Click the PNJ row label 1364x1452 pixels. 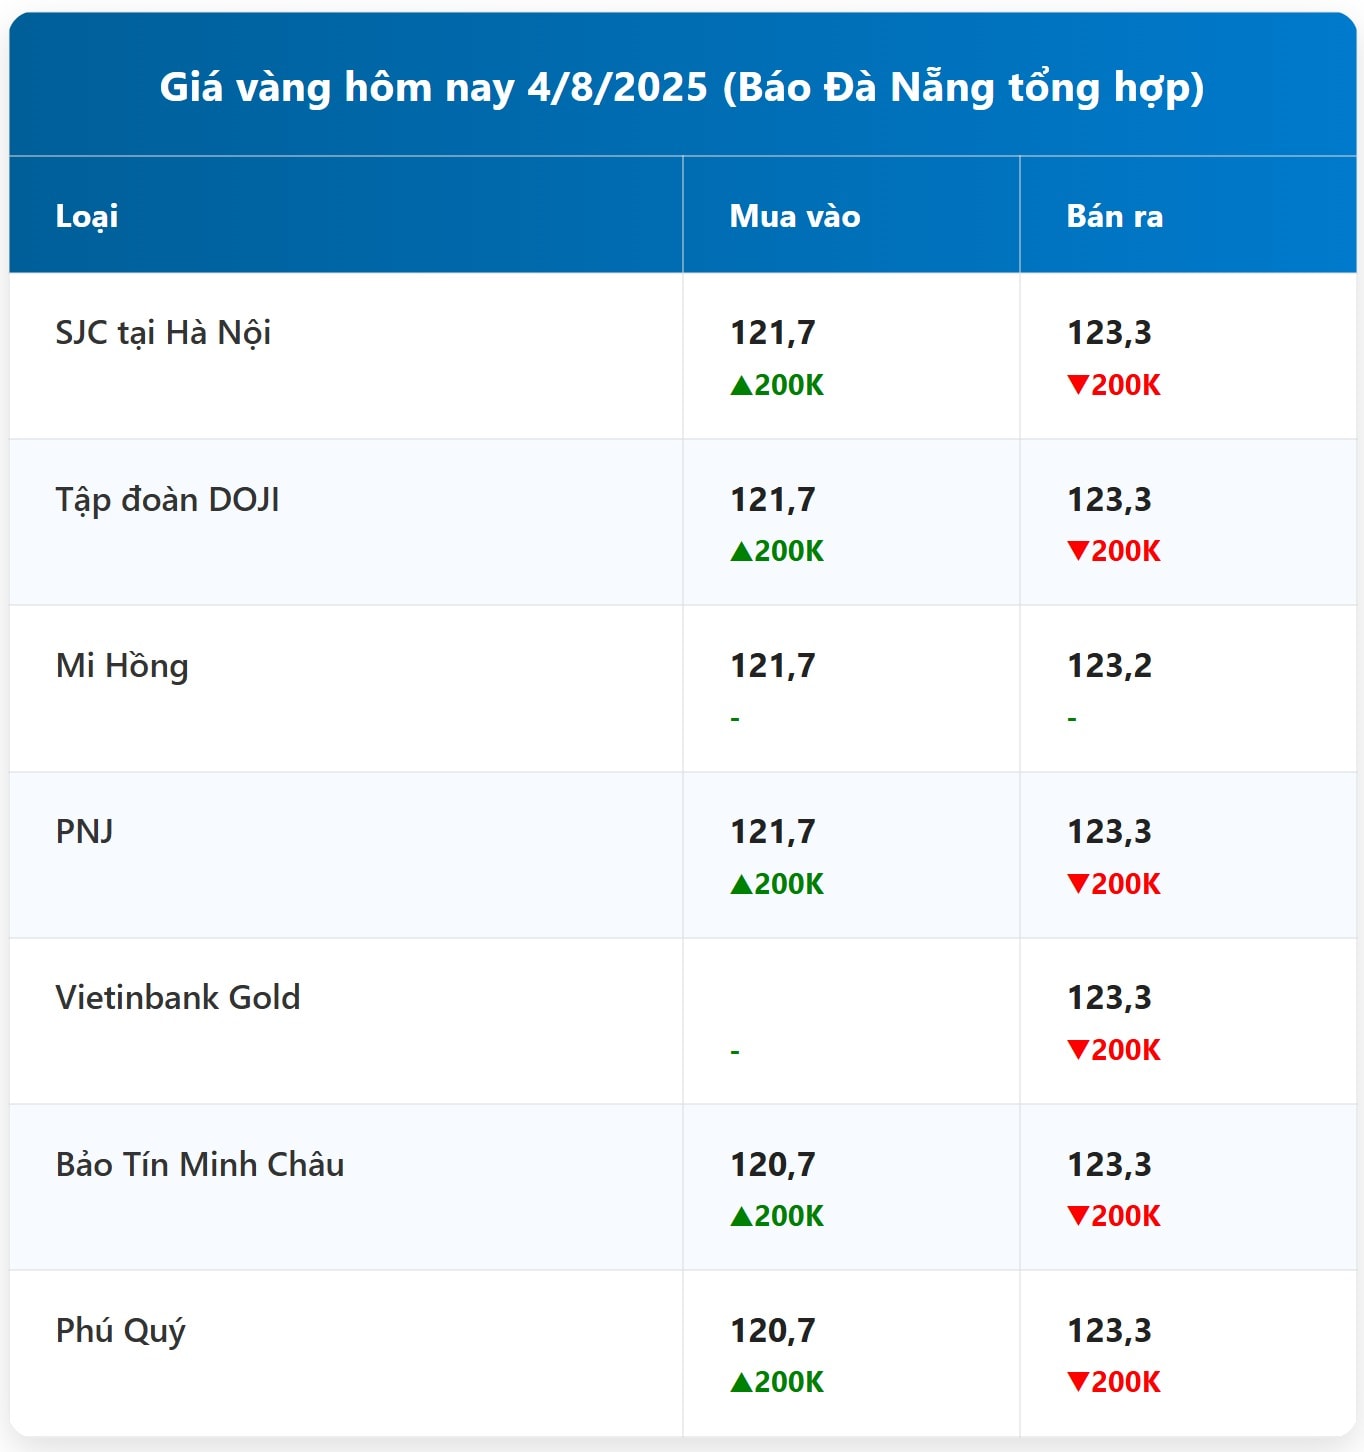(x=85, y=832)
